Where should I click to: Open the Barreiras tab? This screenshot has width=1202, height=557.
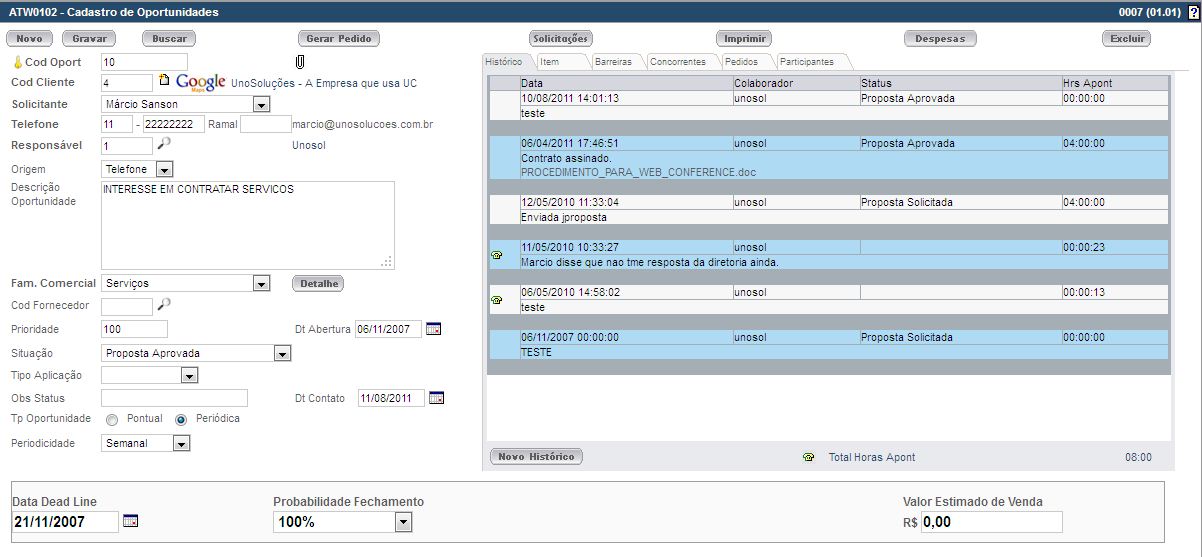pos(613,62)
